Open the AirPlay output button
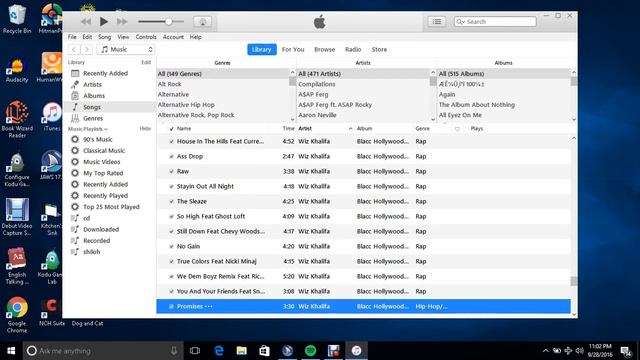This screenshot has width=640, height=360. (202, 22)
